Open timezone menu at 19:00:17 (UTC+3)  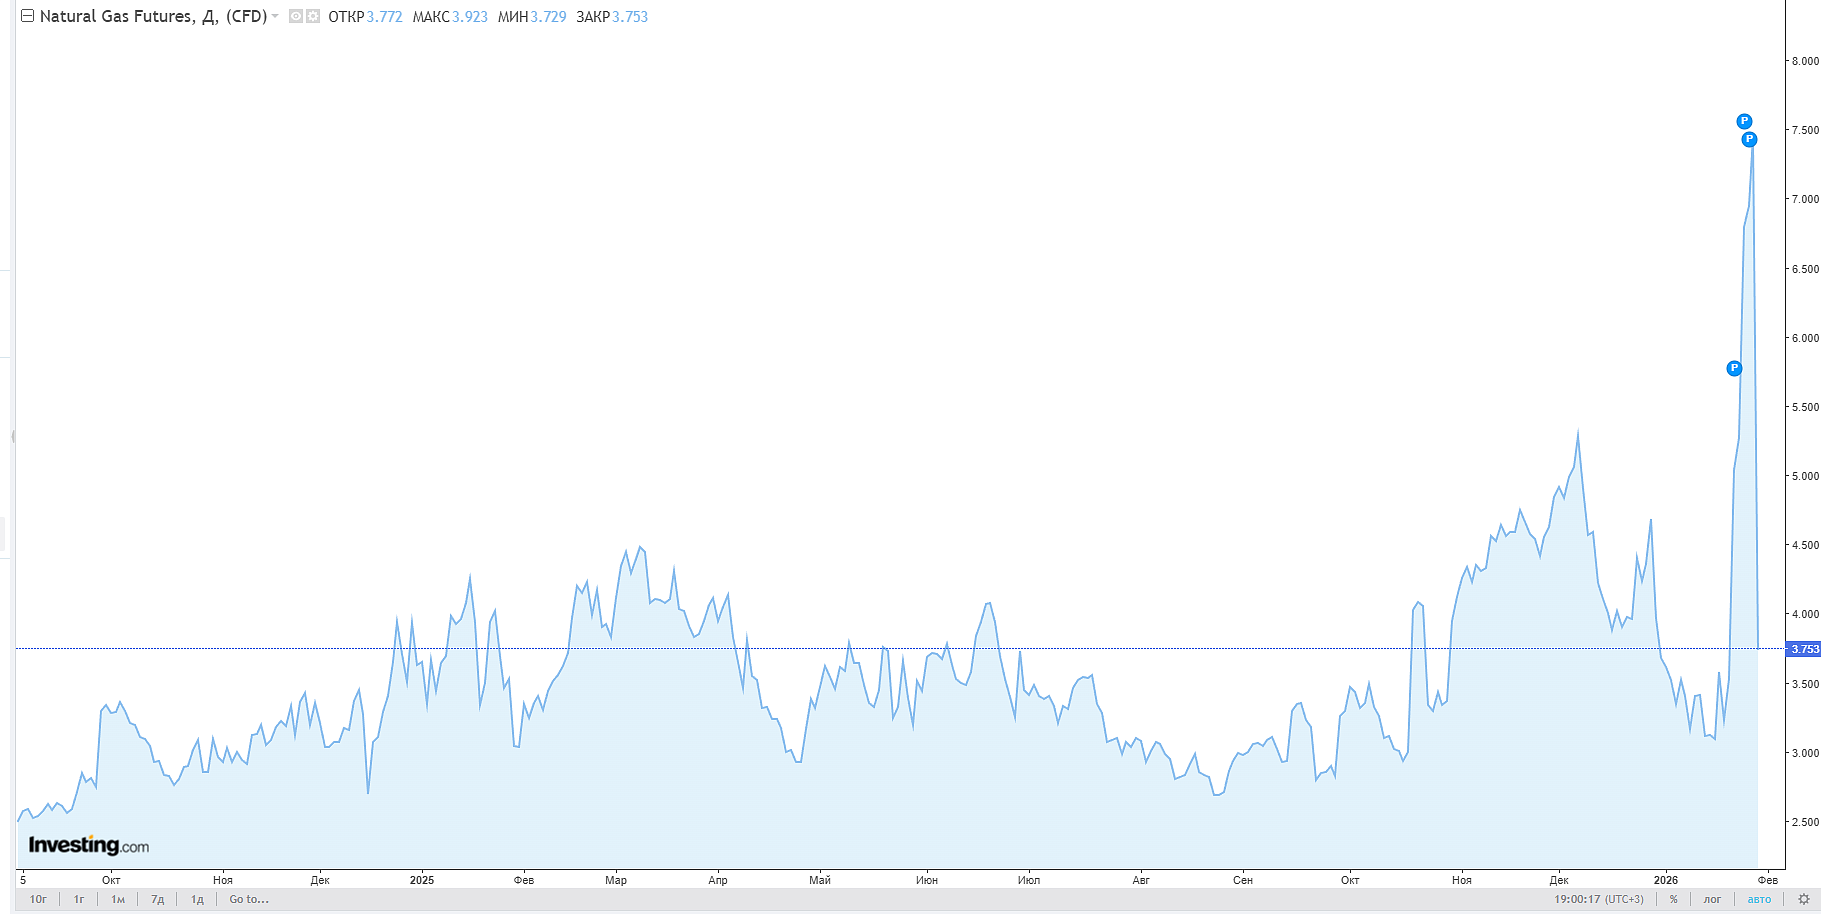(1598, 899)
